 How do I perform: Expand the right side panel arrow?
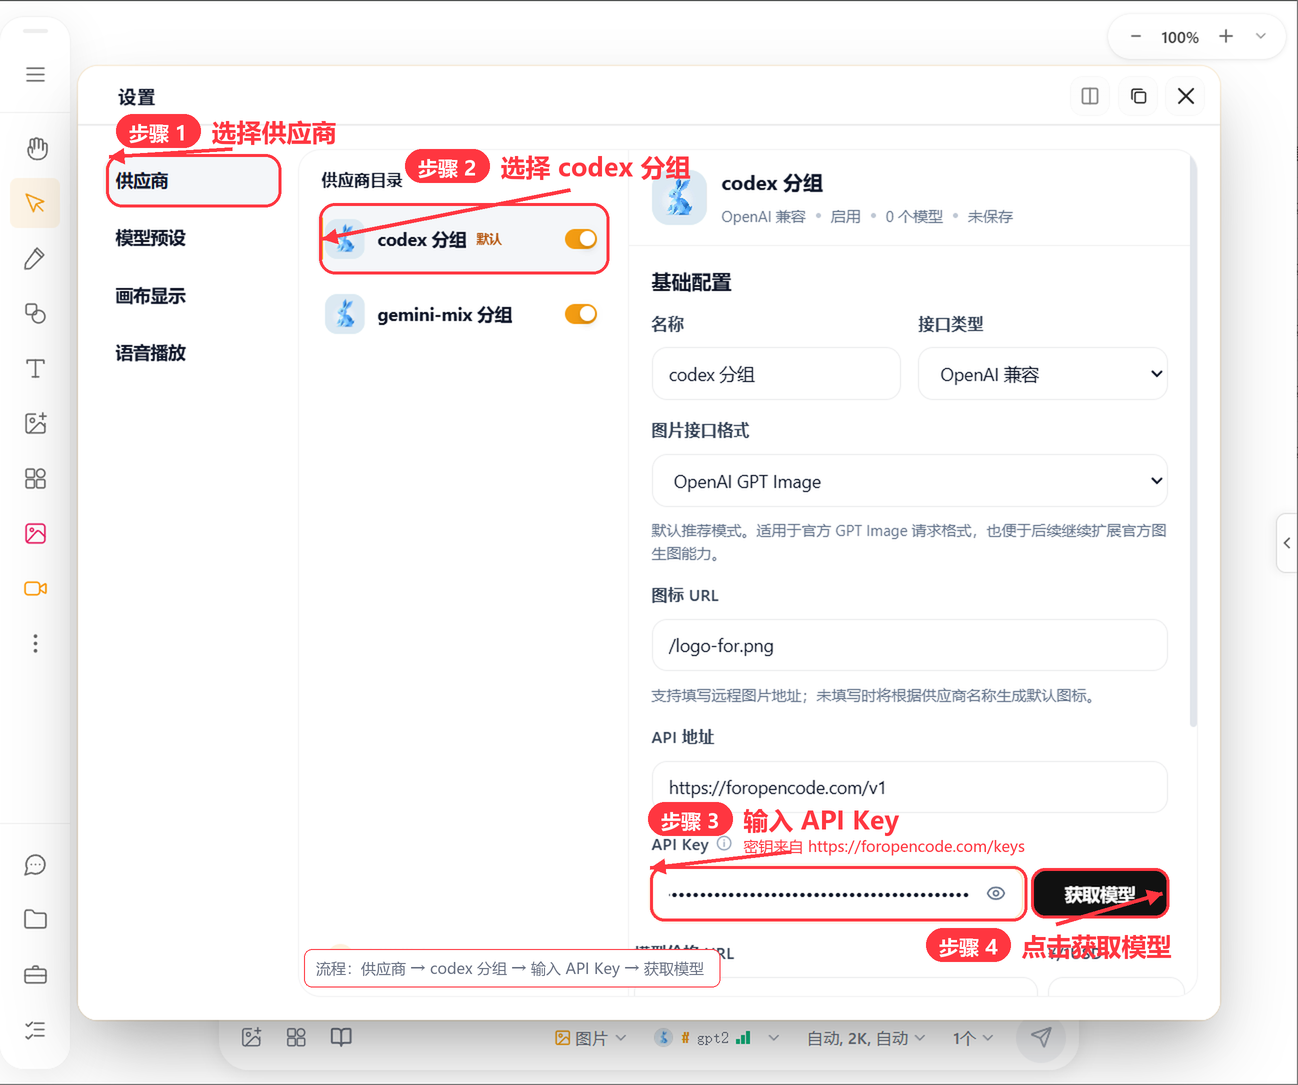(1287, 543)
